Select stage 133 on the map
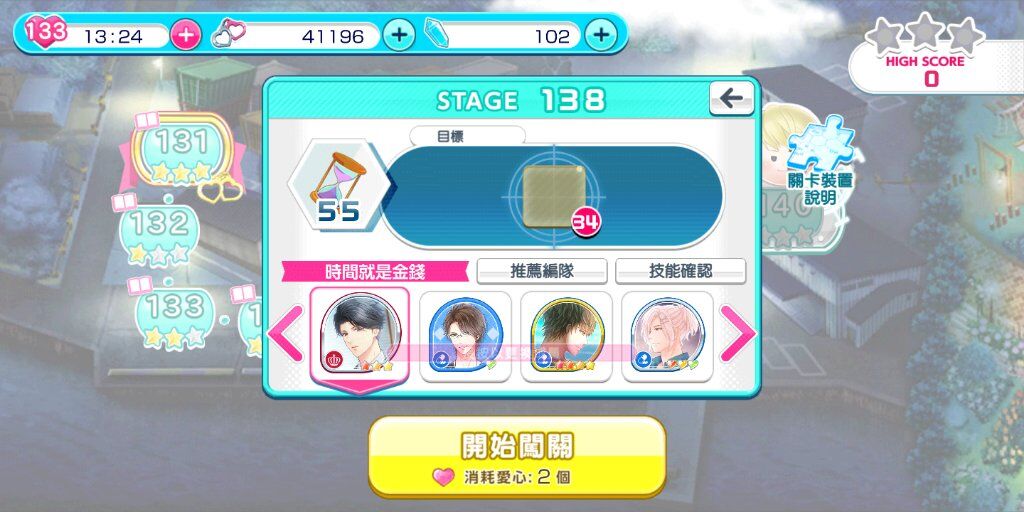This screenshot has height=512, width=1024. (x=174, y=317)
